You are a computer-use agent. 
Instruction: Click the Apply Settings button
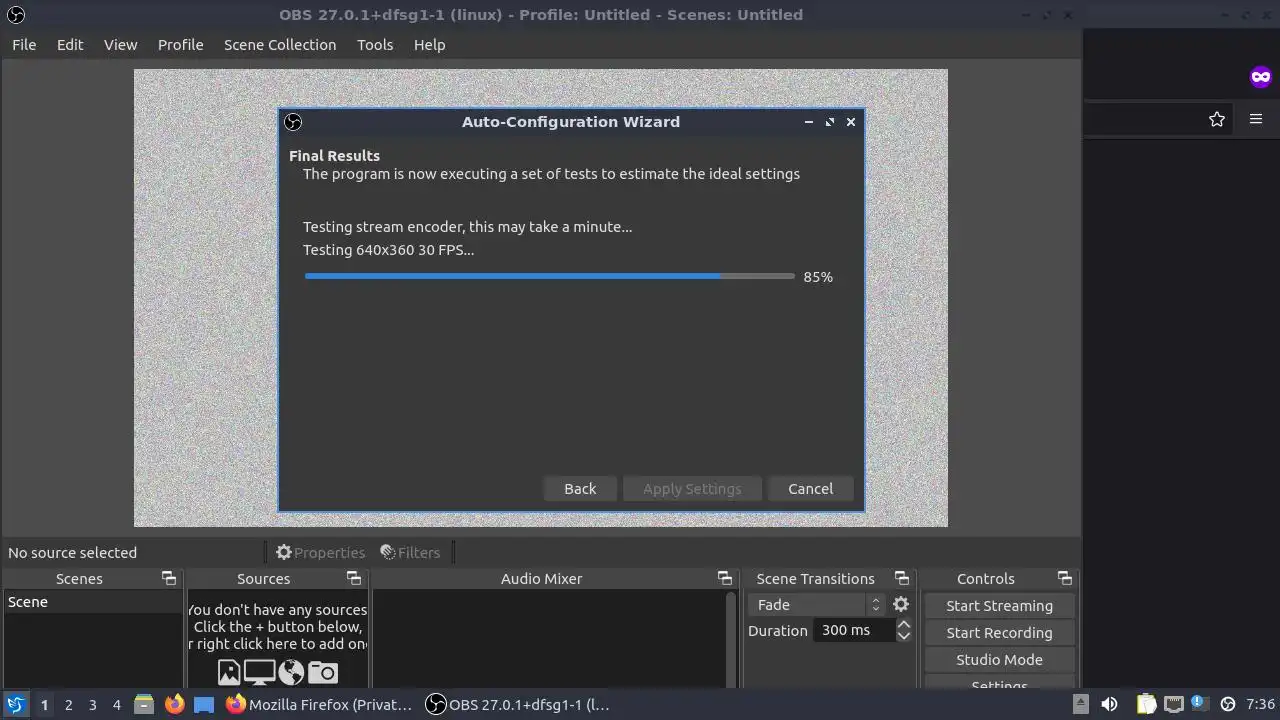coord(692,489)
